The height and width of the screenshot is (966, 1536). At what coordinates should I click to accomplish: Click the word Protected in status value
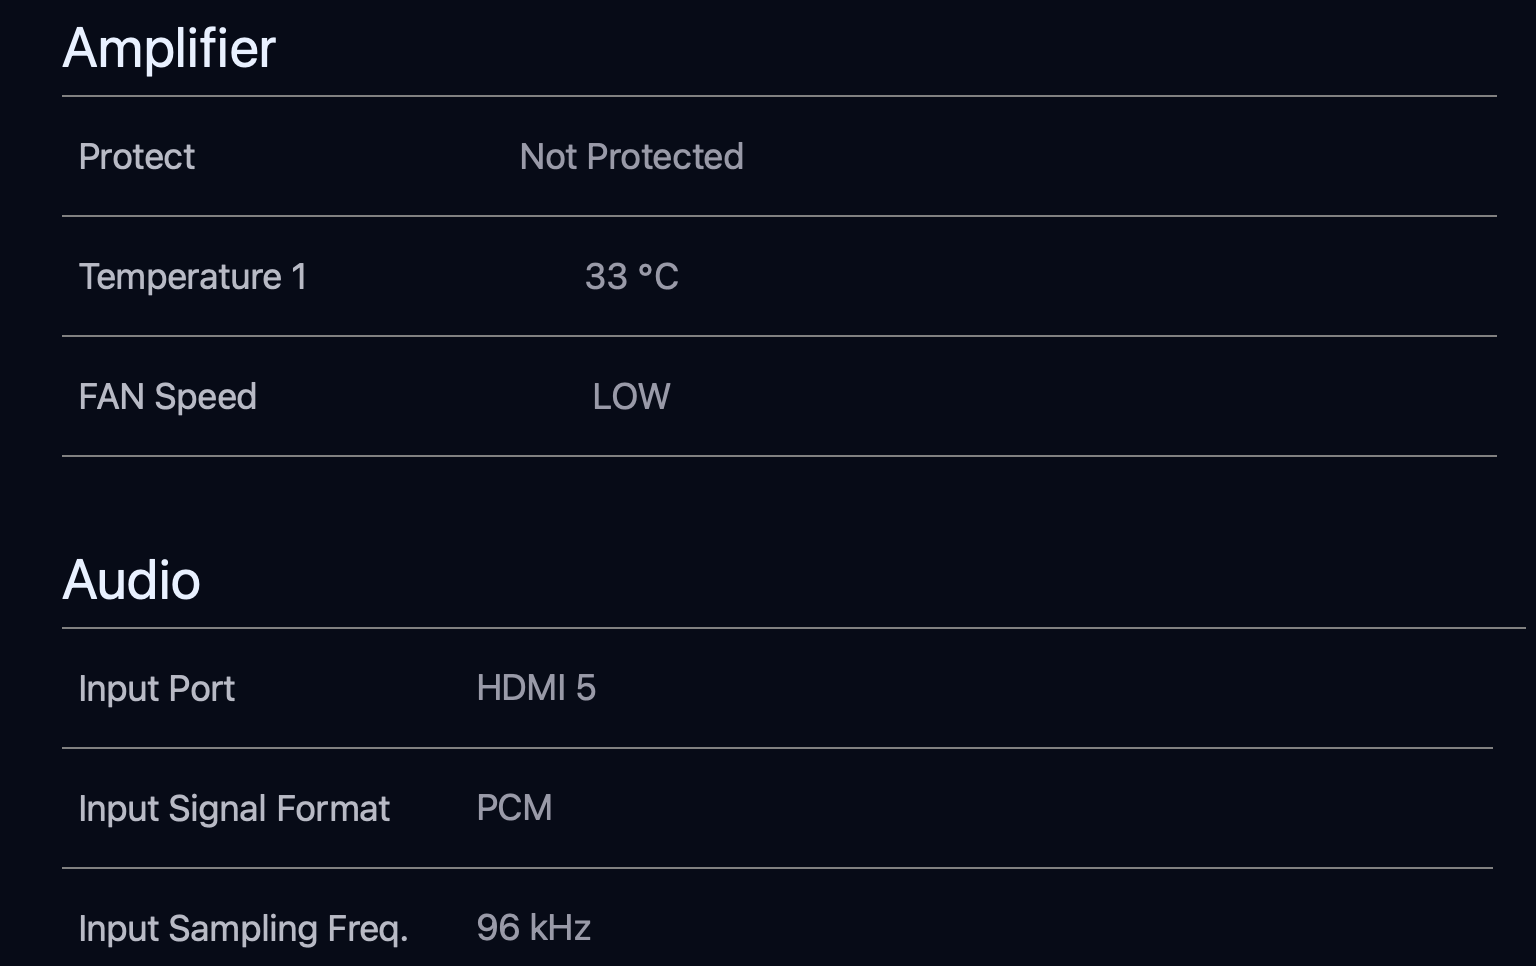pyautogui.click(x=665, y=157)
